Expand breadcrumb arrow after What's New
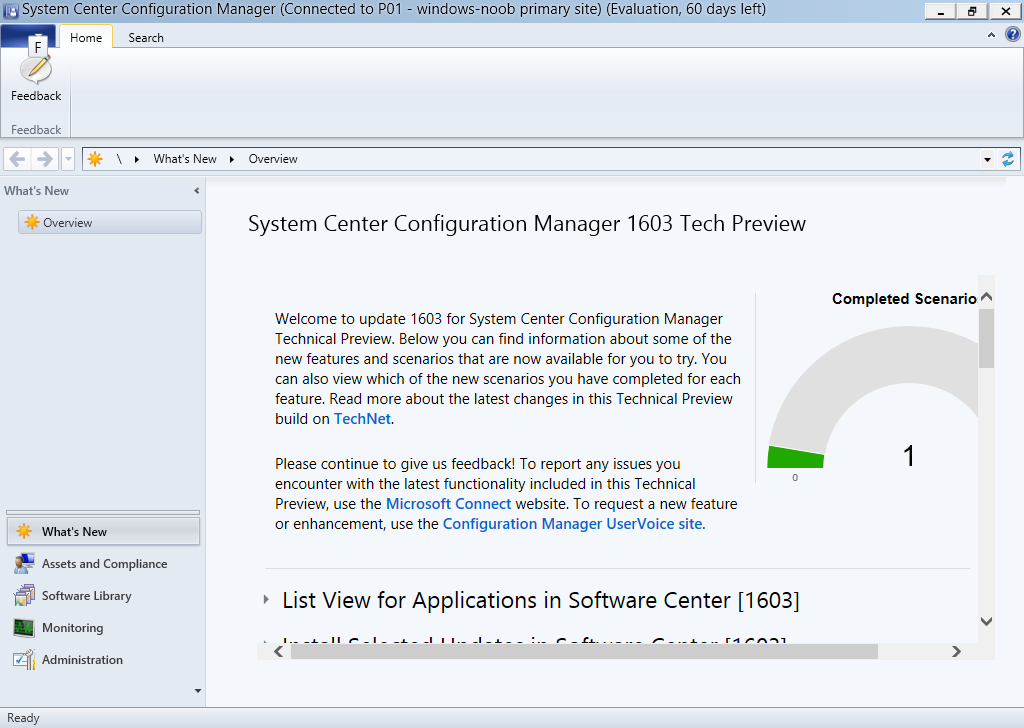 [232, 159]
